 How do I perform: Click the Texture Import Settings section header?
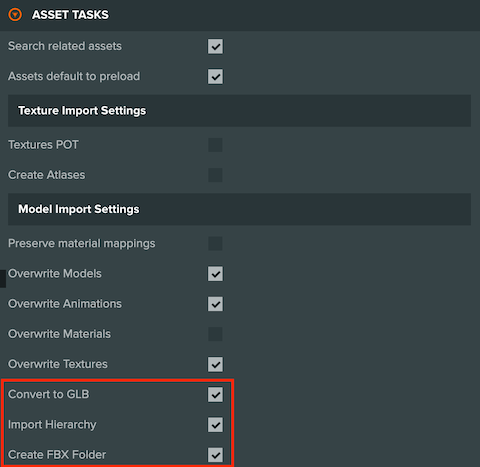point(239,111)
